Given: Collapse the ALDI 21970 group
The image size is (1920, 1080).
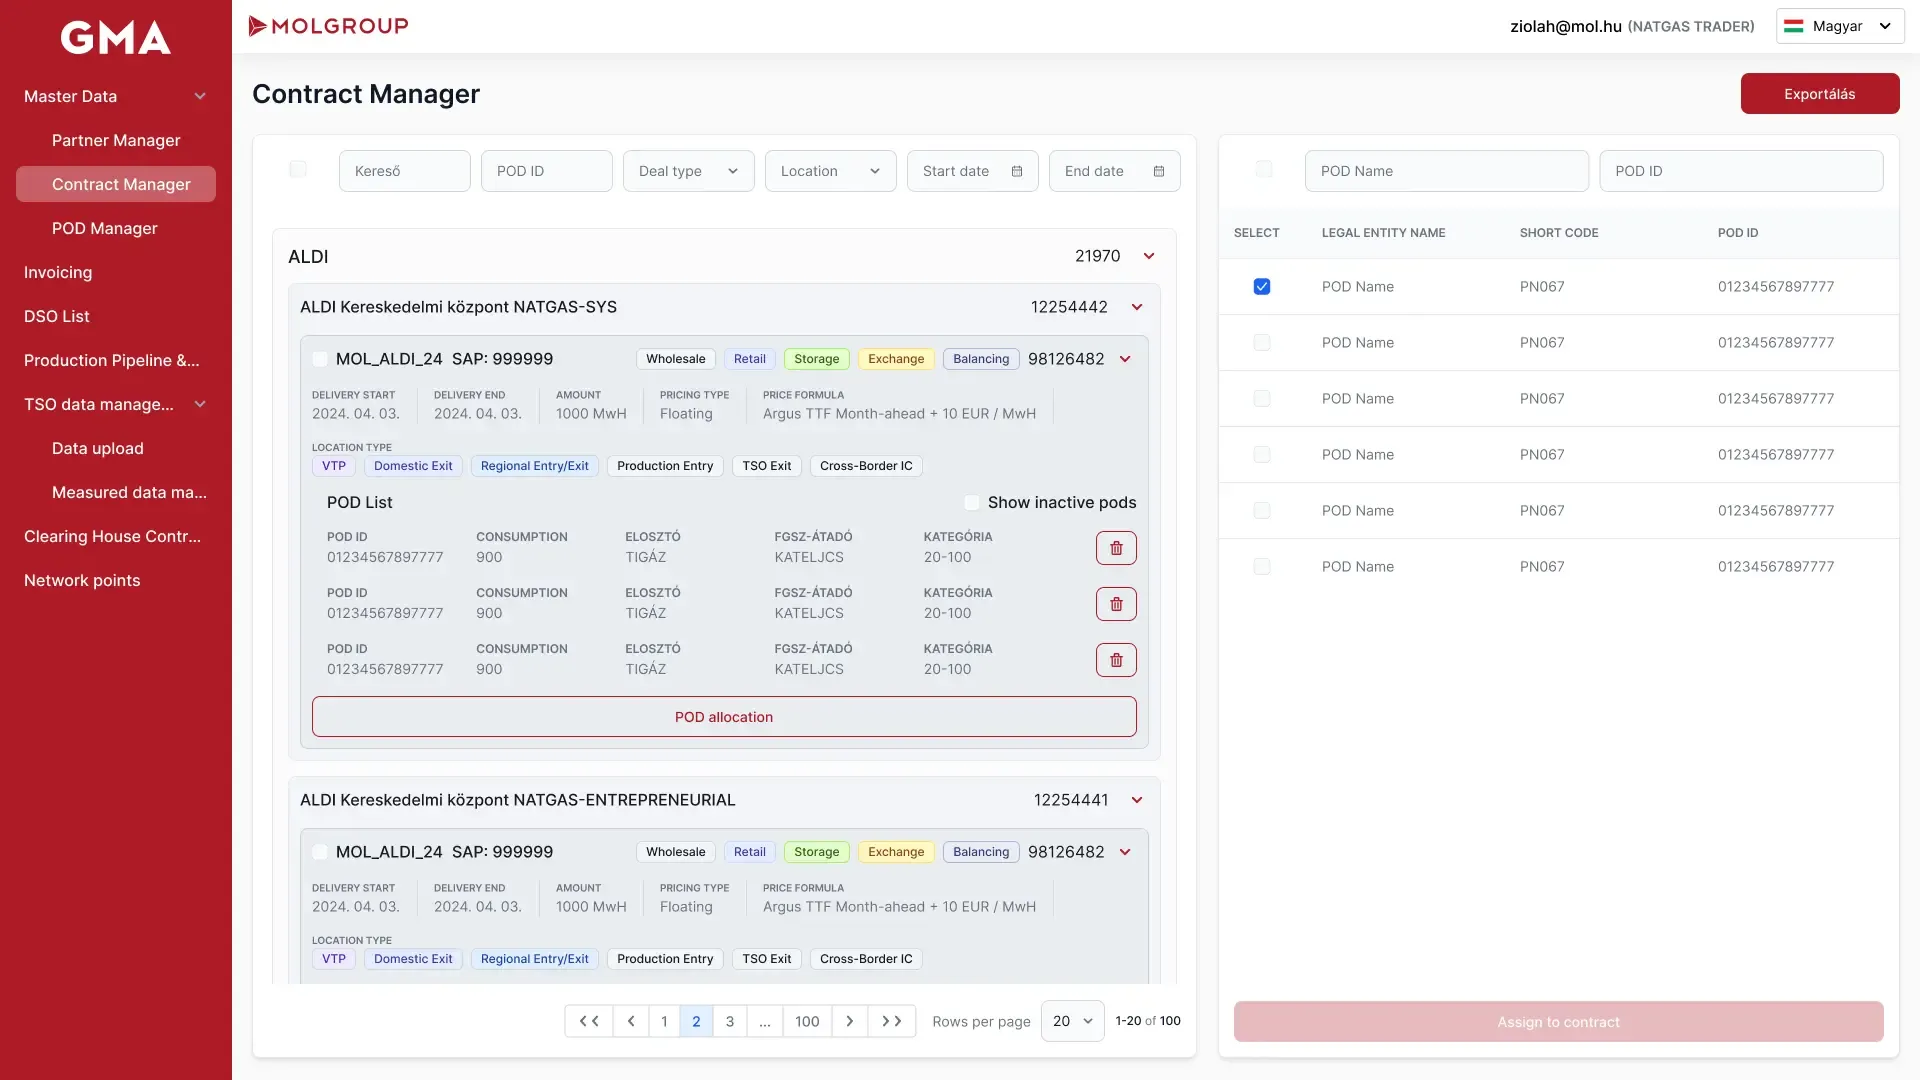Looking at the screenshot, I should coord(1149,256).
